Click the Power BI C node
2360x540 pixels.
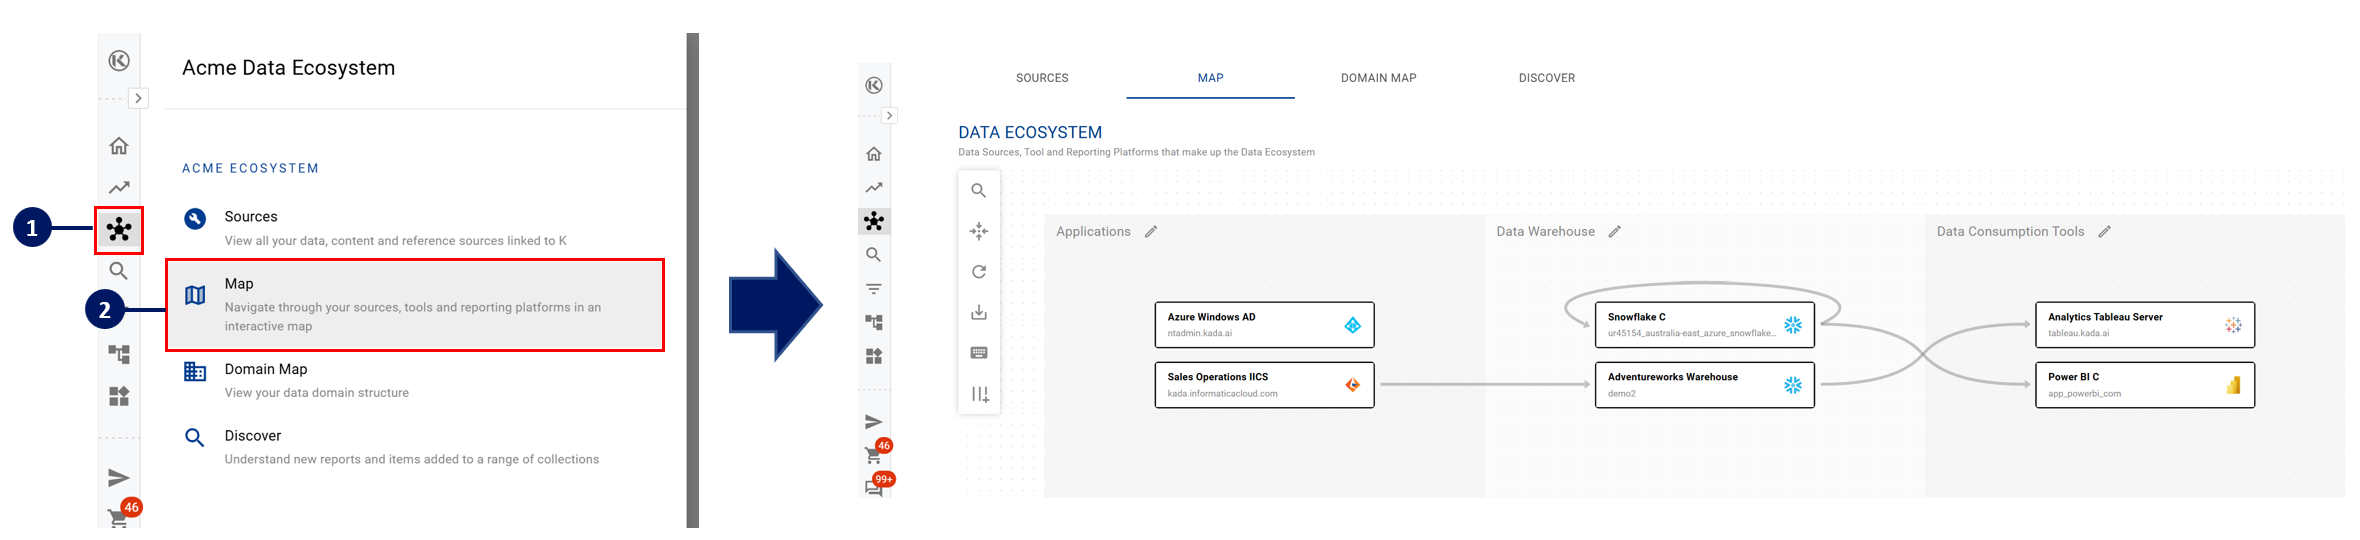click(2144, 385)
